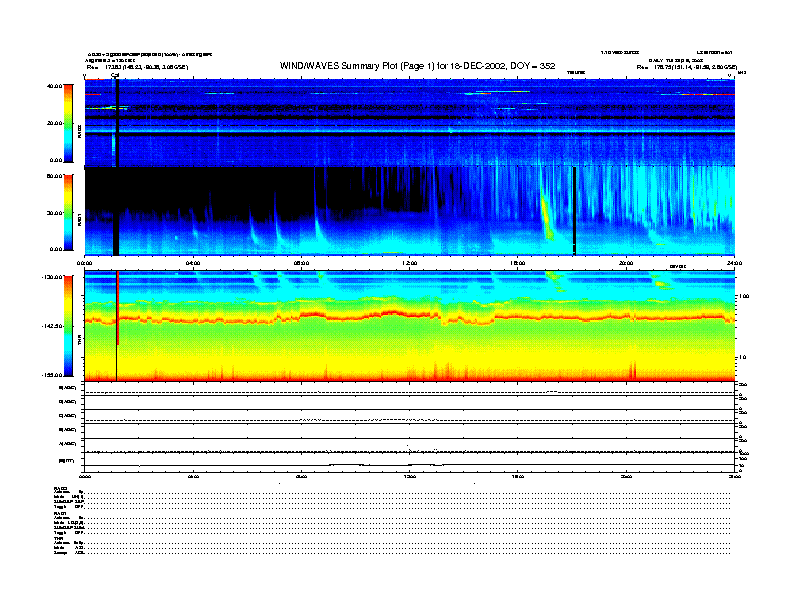
Task: Click the RAD1 heading in the bottom status table
Action: click(61, 514)
